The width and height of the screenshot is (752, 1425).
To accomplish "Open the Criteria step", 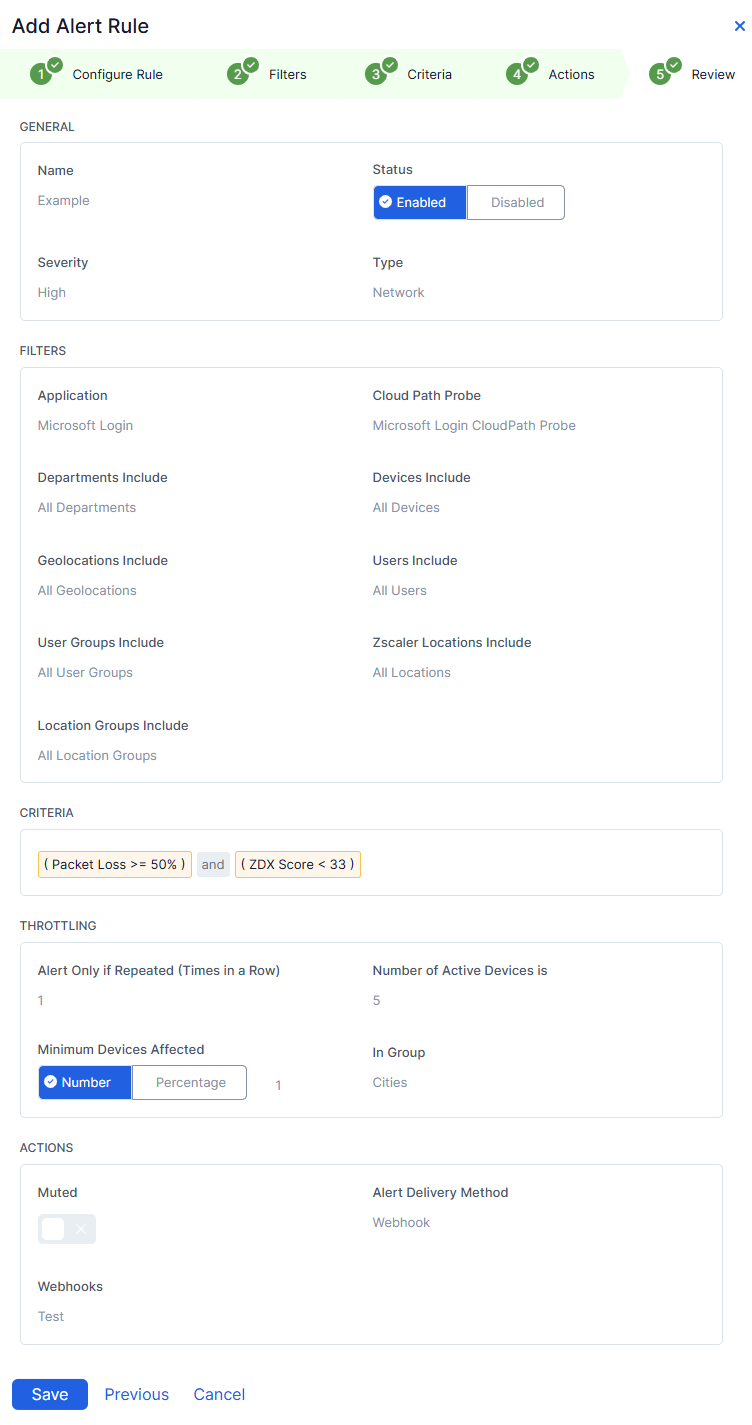I will click(429, 75).
